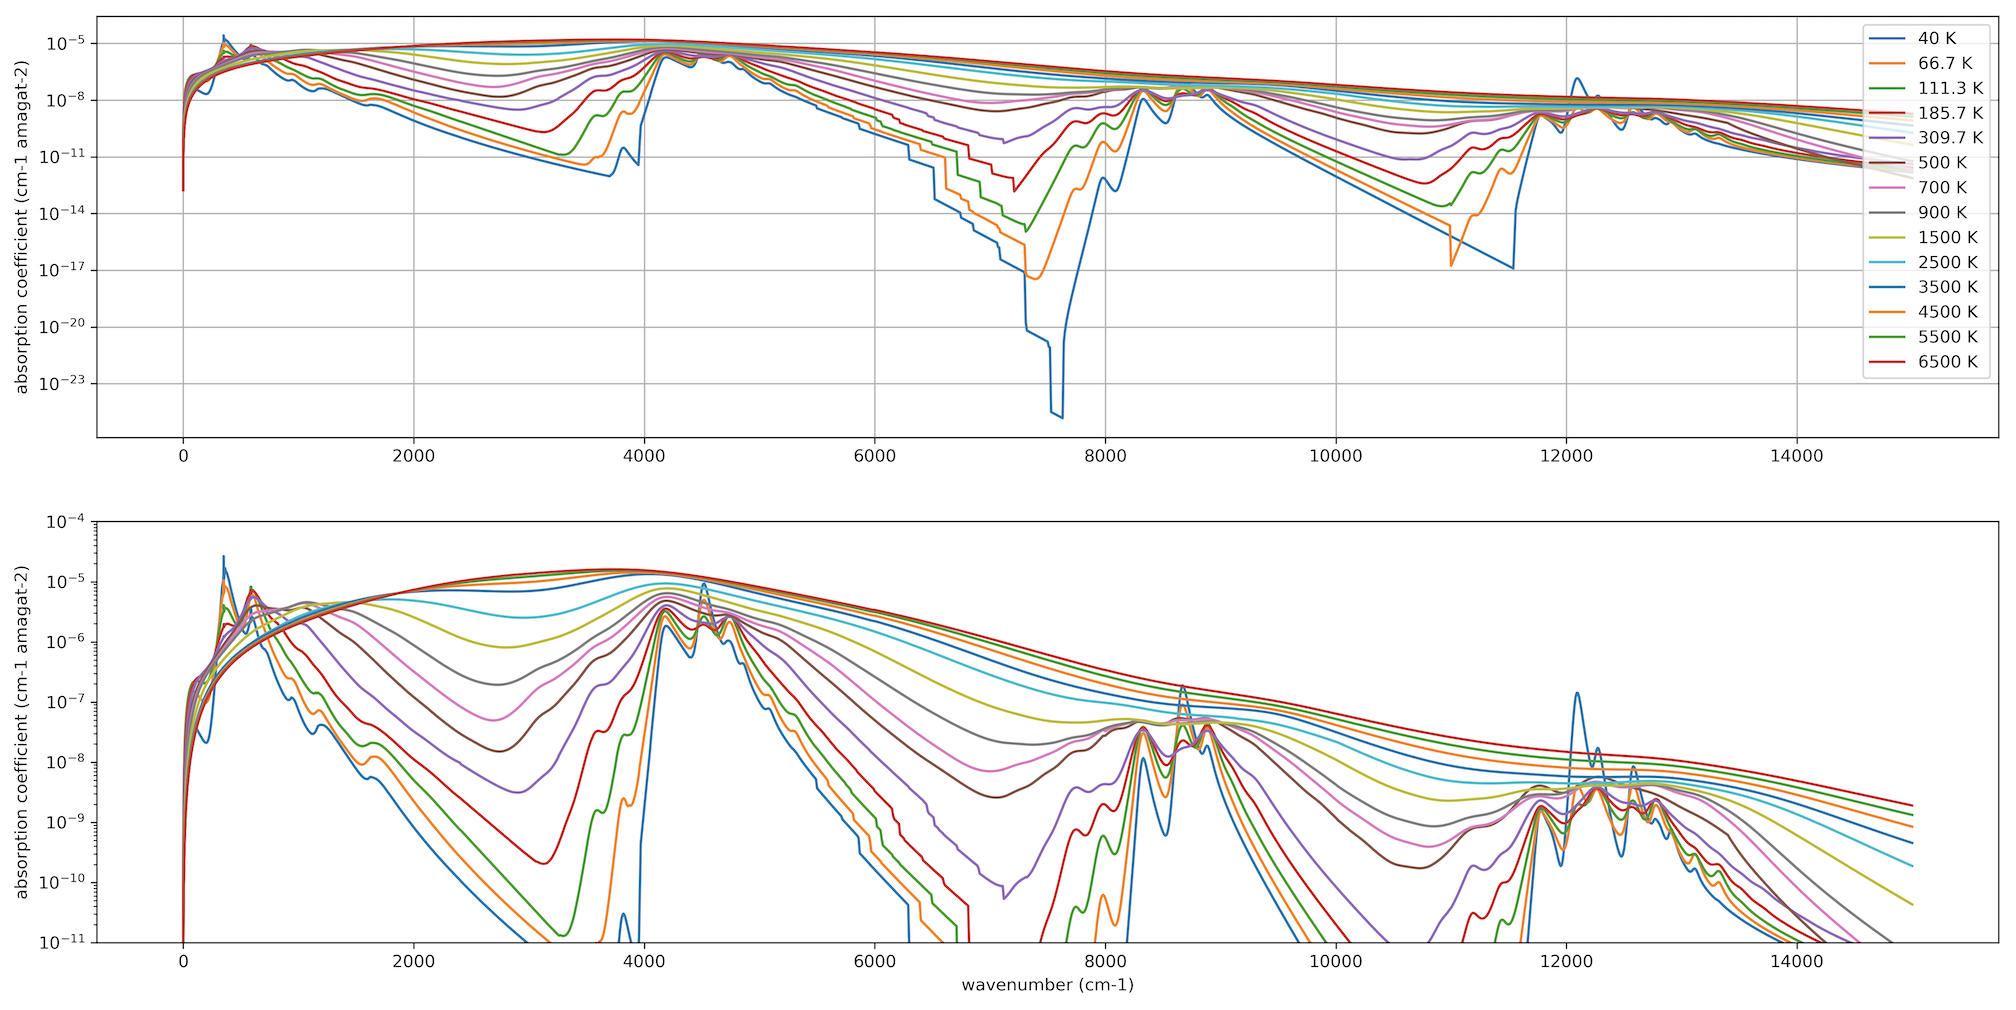The height and width of the screenshot is (1010, 2016).
Task: Click upper plot's x tick label '10000'
Action: [x=1336, y=456]
